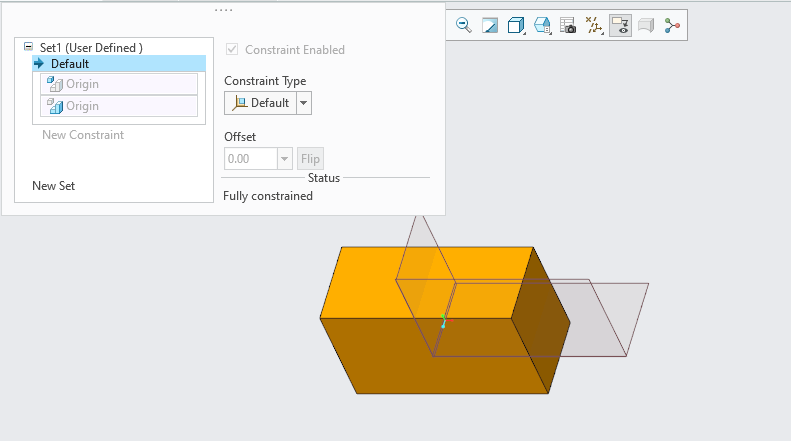
Task: Select the Default constraint row
Action: point(119,64)
